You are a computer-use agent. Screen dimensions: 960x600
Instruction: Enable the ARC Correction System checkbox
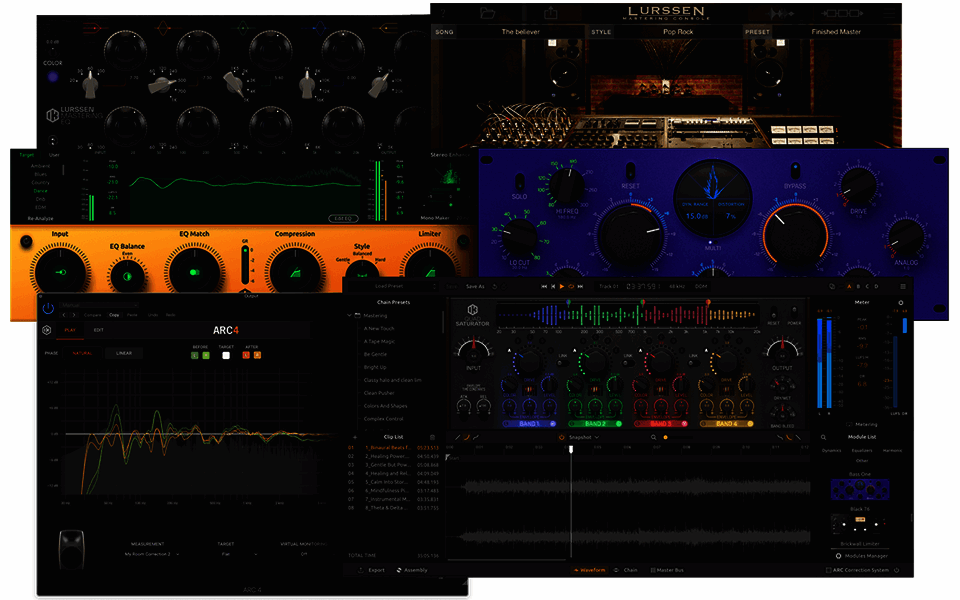tap(829, 570)
